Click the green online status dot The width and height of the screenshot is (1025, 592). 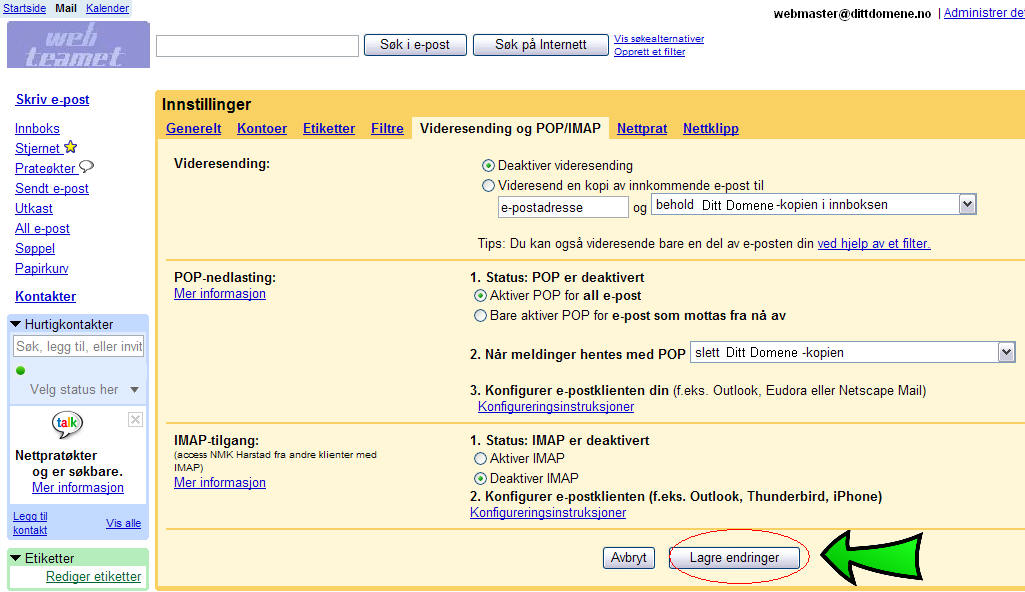[x=20, y=370]
